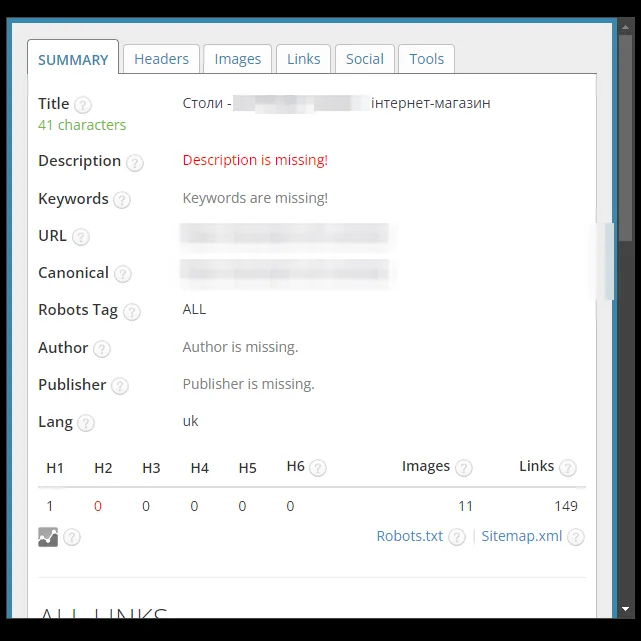Open the Headers tab

pos(161,59)
